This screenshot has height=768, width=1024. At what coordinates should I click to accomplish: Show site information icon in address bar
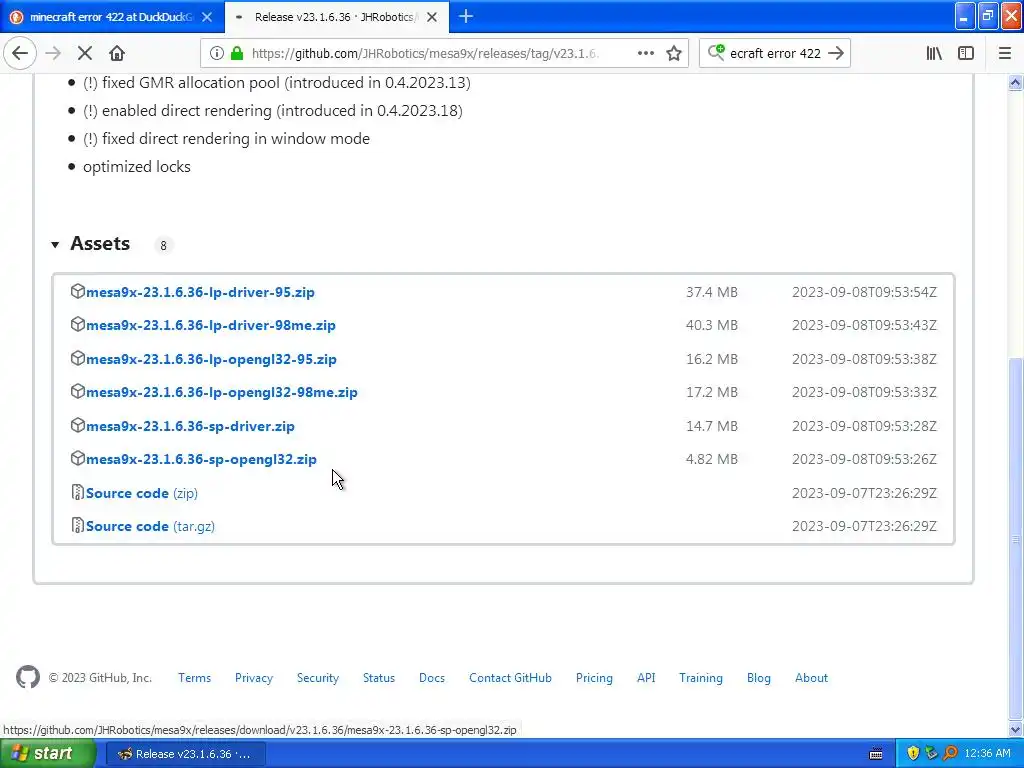[217, 54]
